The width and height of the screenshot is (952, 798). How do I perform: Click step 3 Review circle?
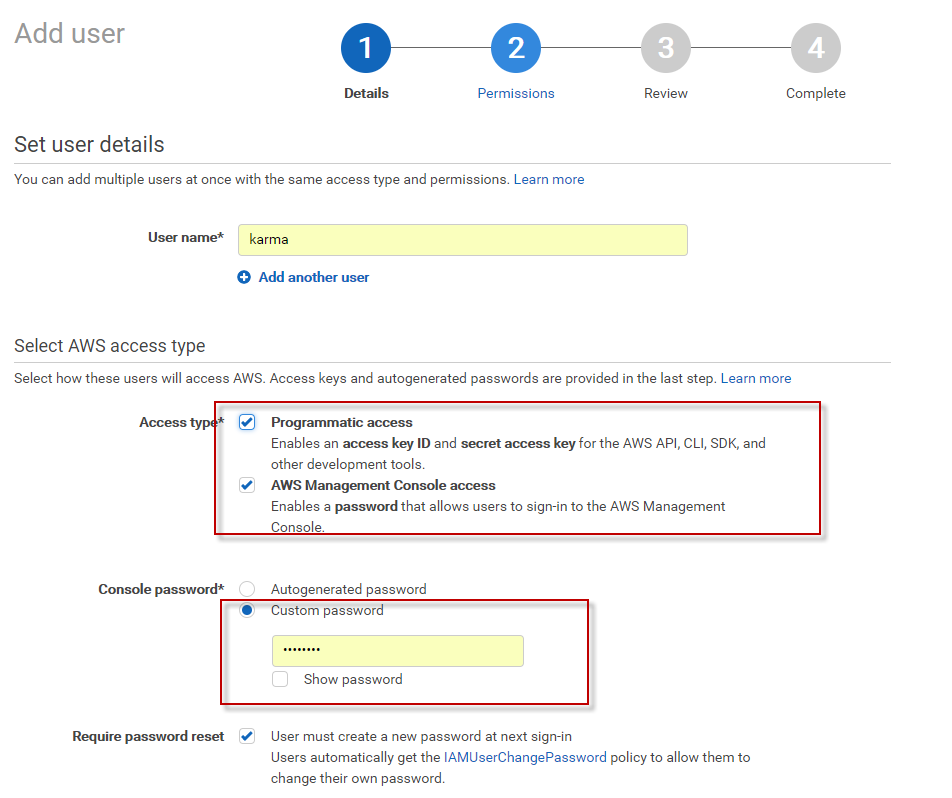point(666,48)
